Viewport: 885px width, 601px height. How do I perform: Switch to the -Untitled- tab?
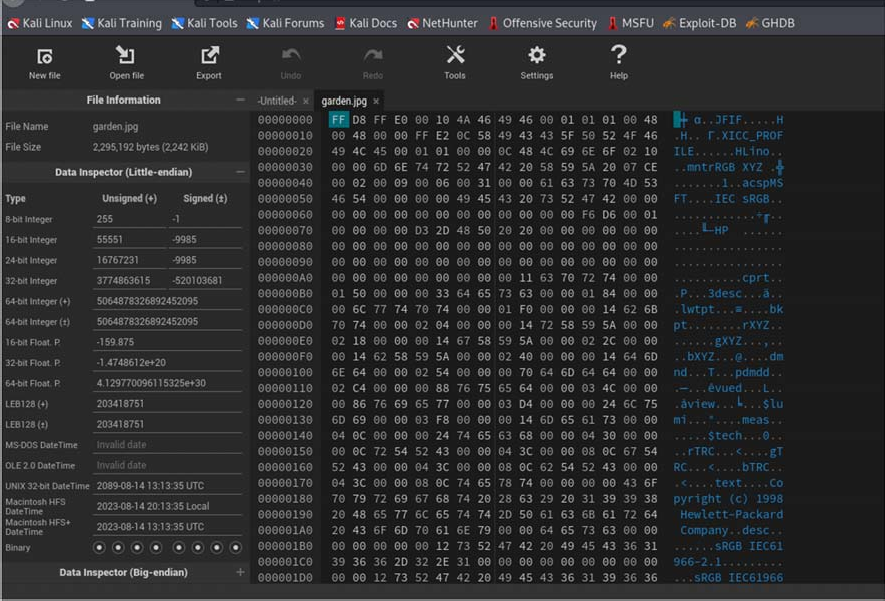(277, 101)
